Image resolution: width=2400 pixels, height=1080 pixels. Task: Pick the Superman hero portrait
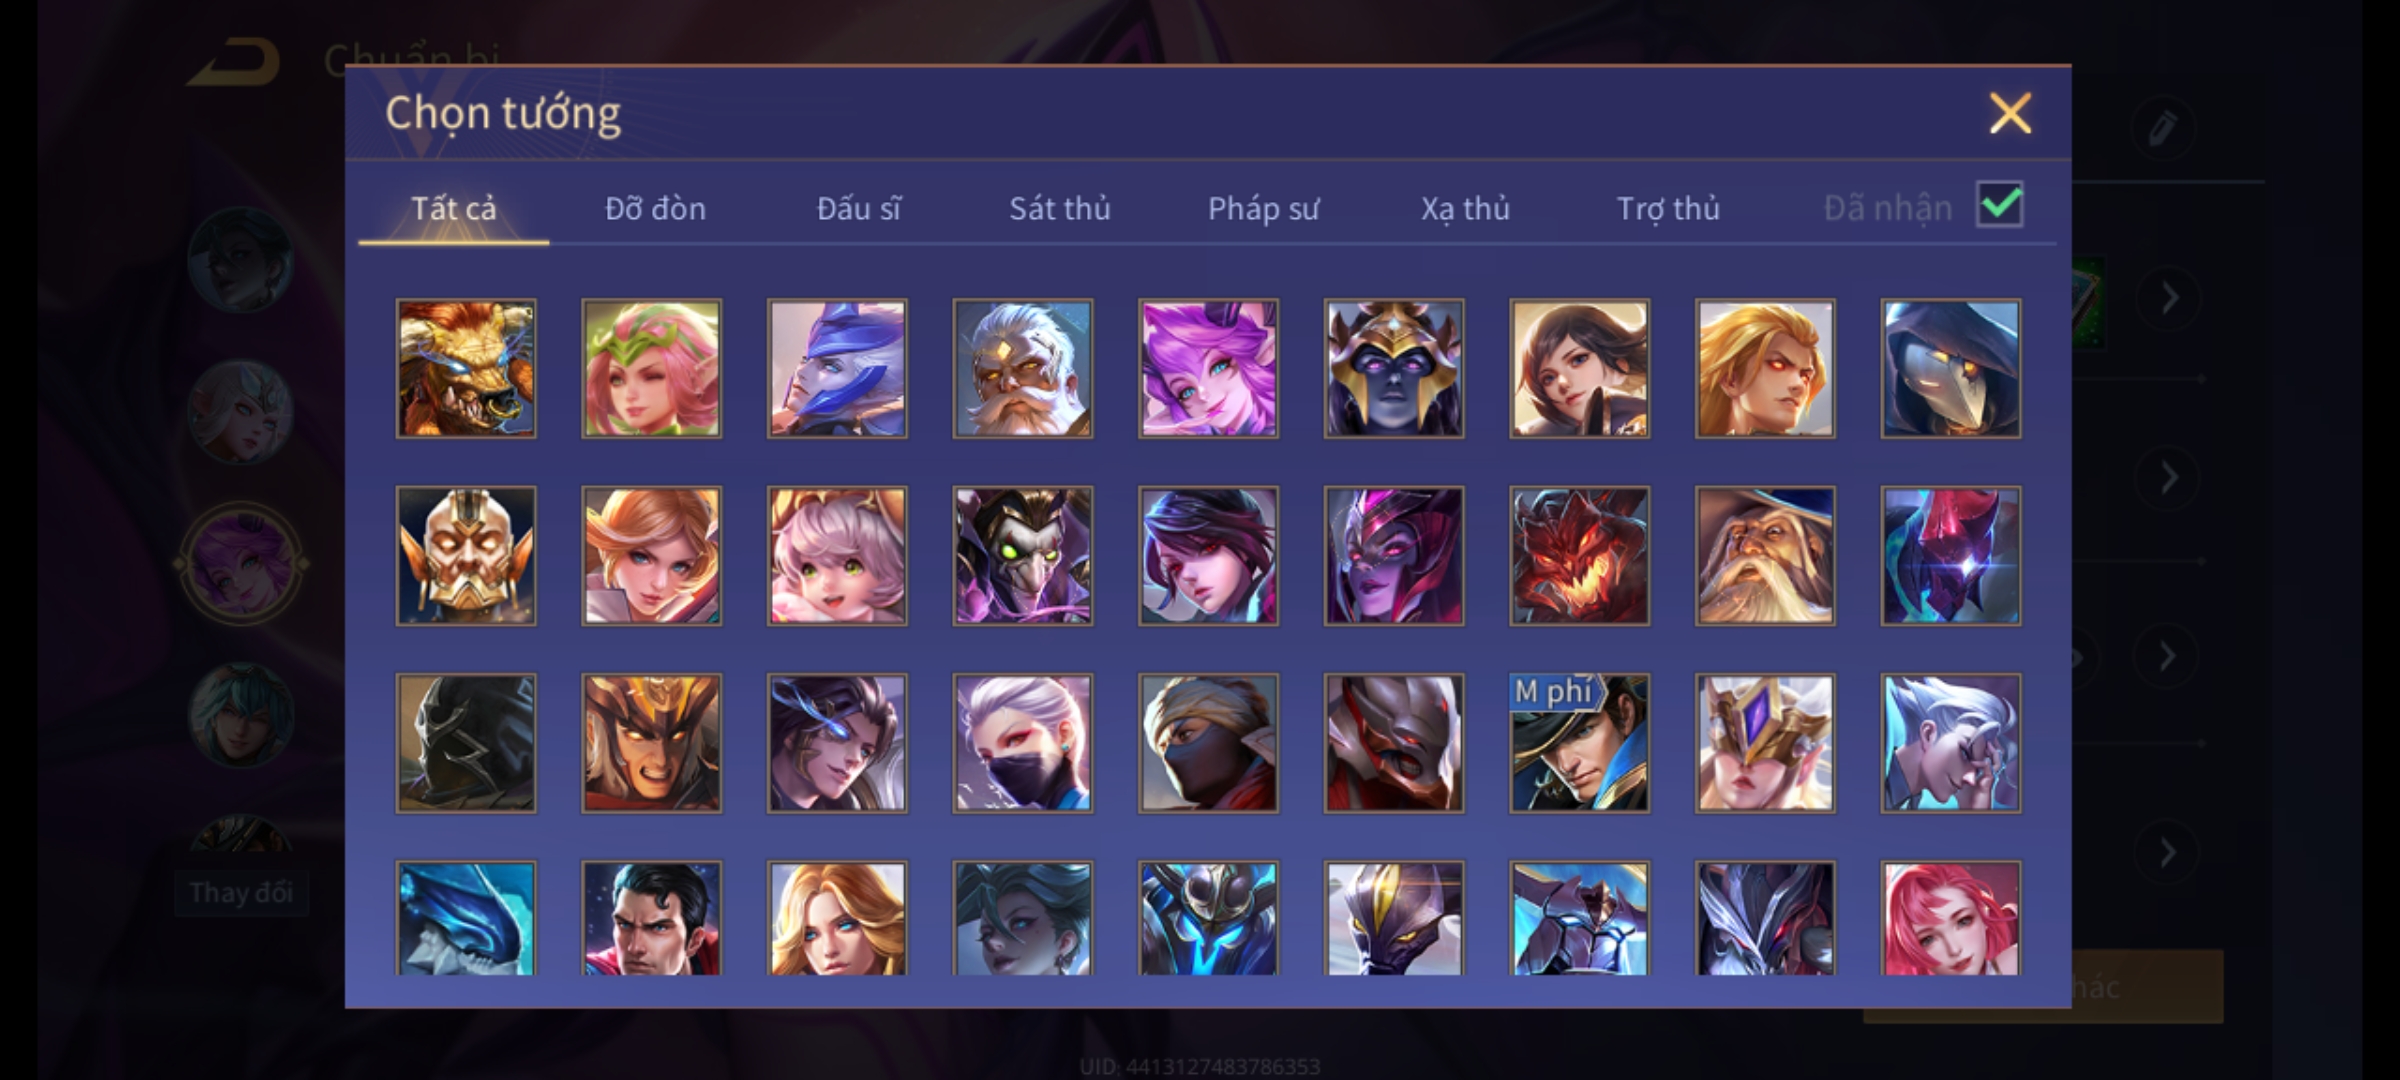tap(651, 917)
